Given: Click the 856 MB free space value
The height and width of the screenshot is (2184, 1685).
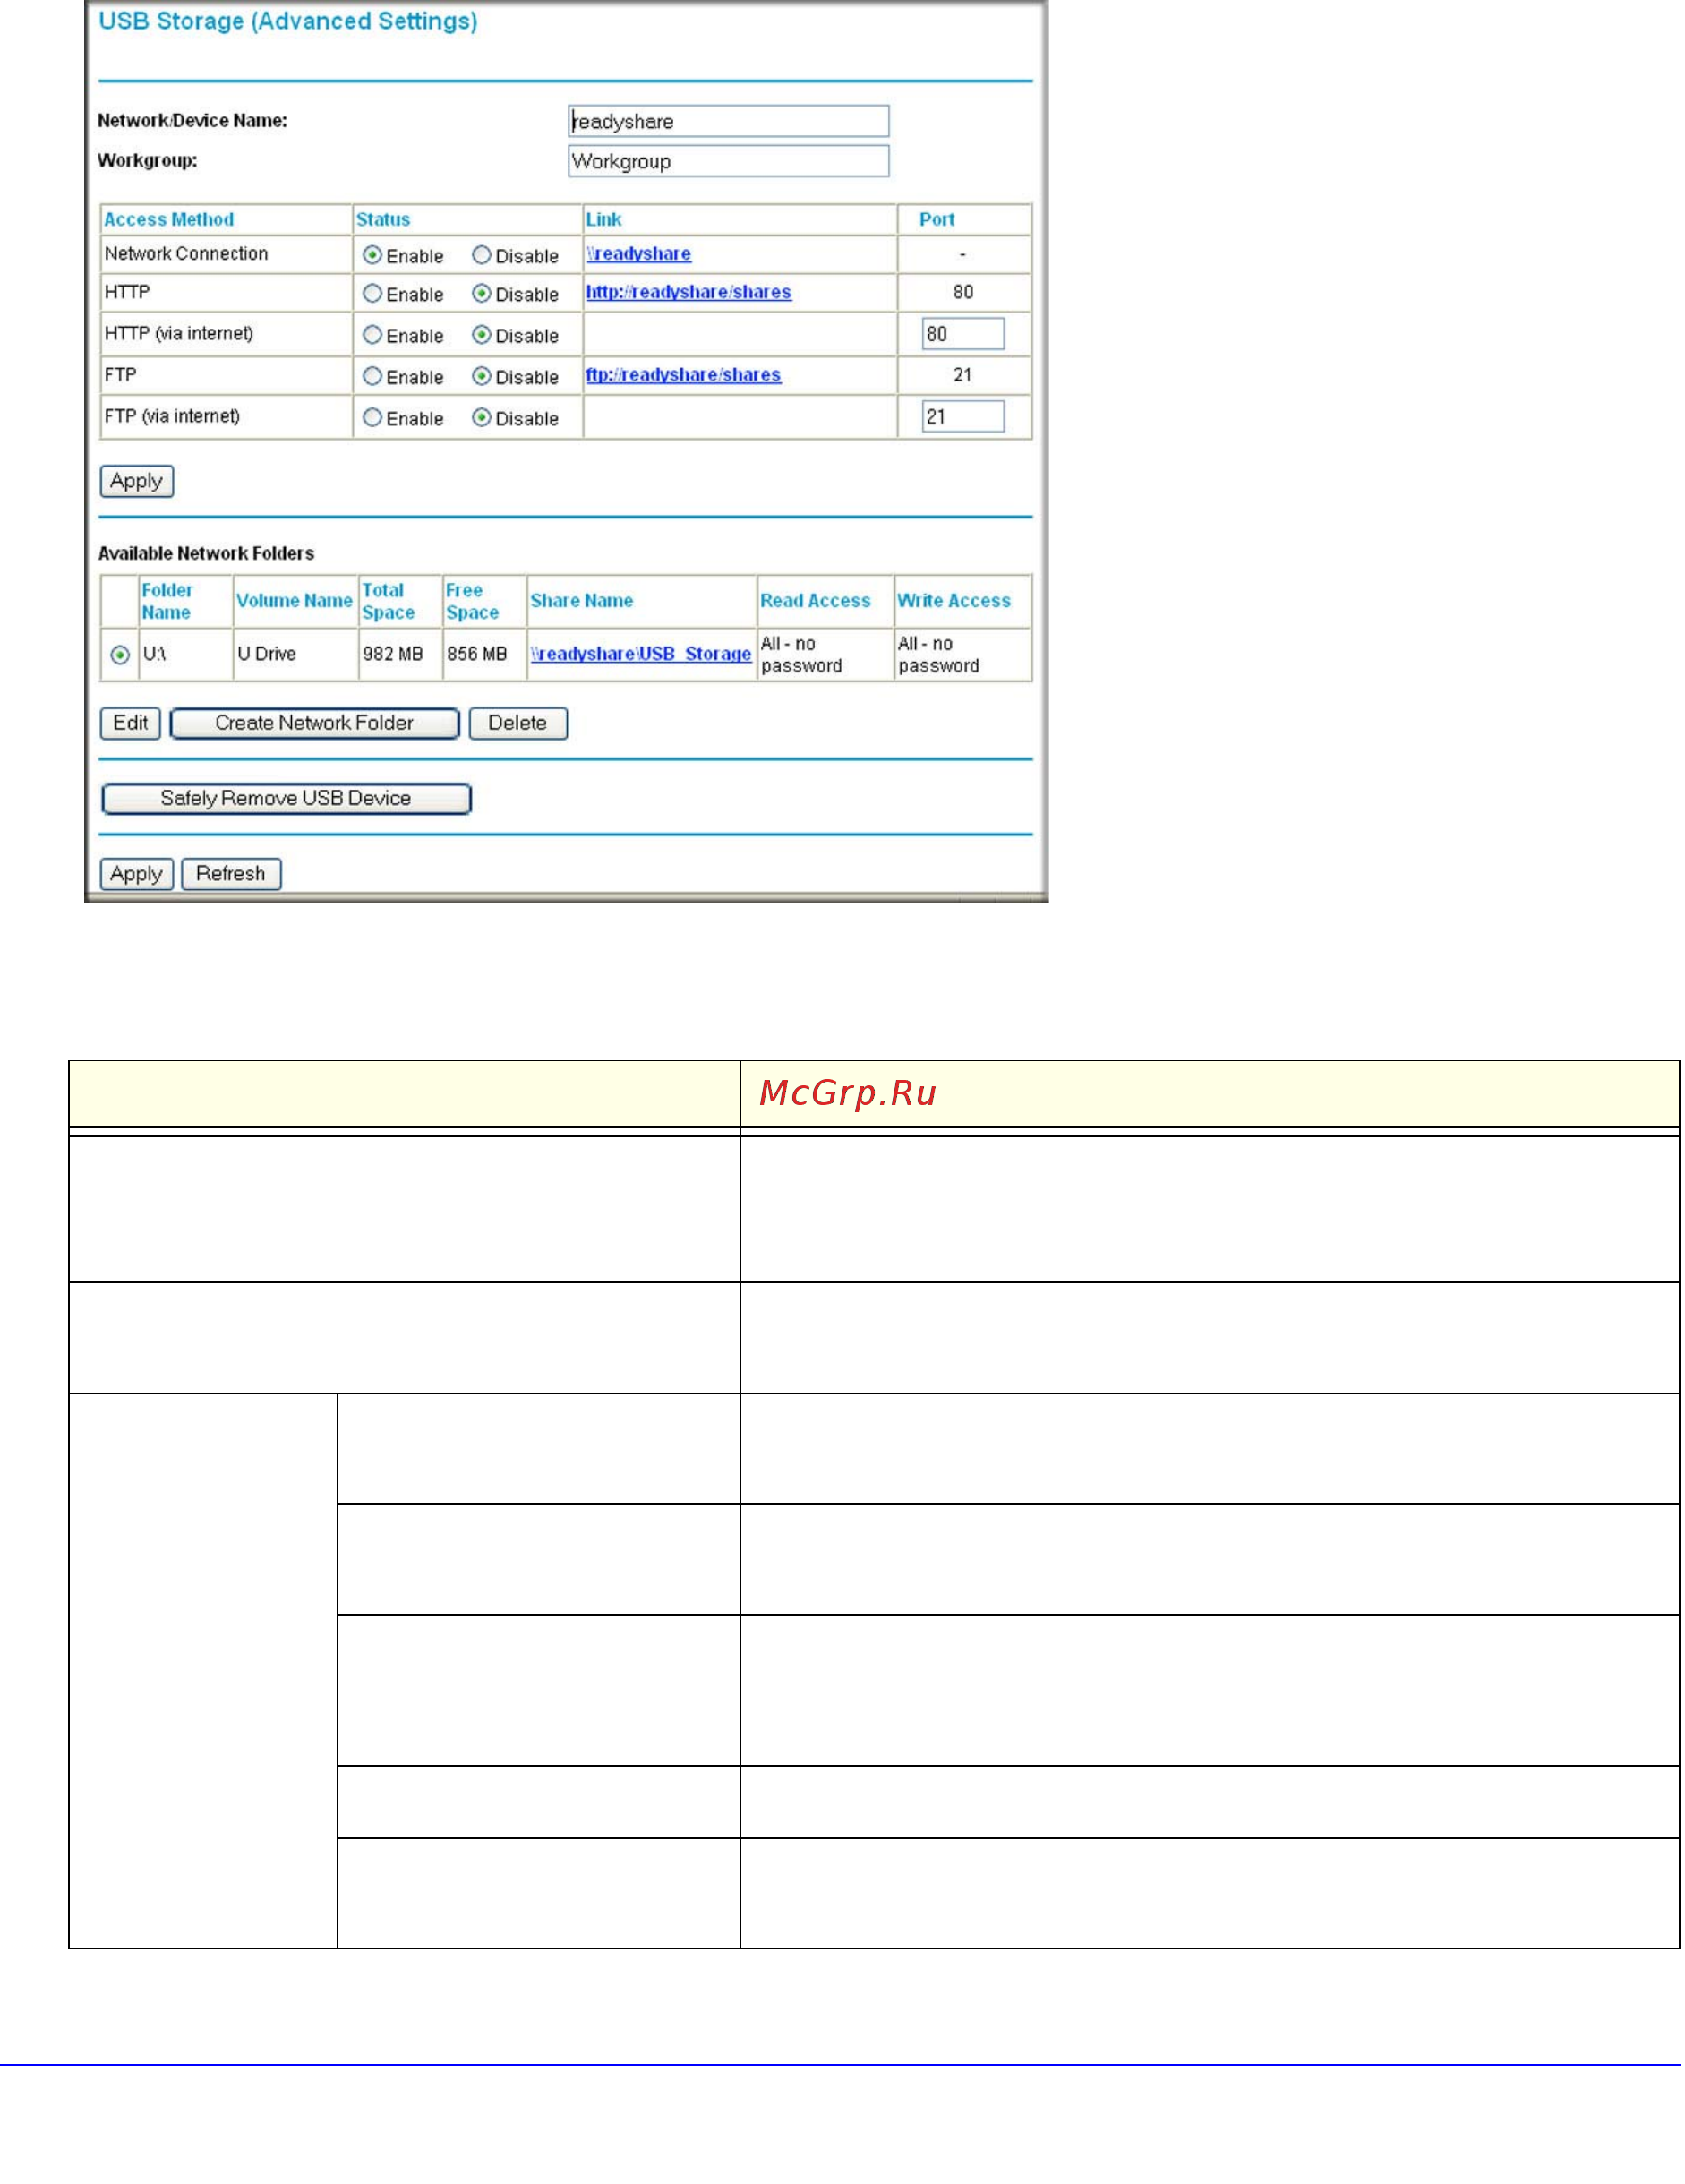Looking at the screenshot, I should 477,654.
